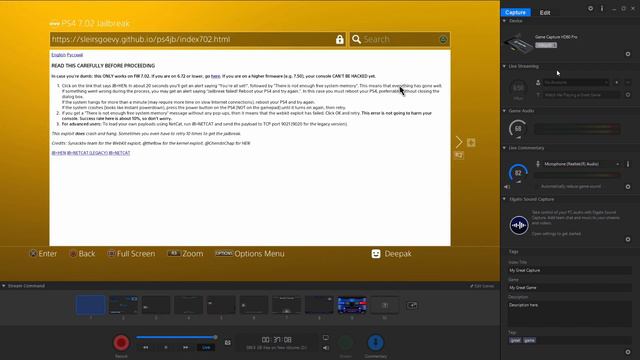Click add scene icon after thumbnails
Screen dimensions: 640x360
[412, 305]
